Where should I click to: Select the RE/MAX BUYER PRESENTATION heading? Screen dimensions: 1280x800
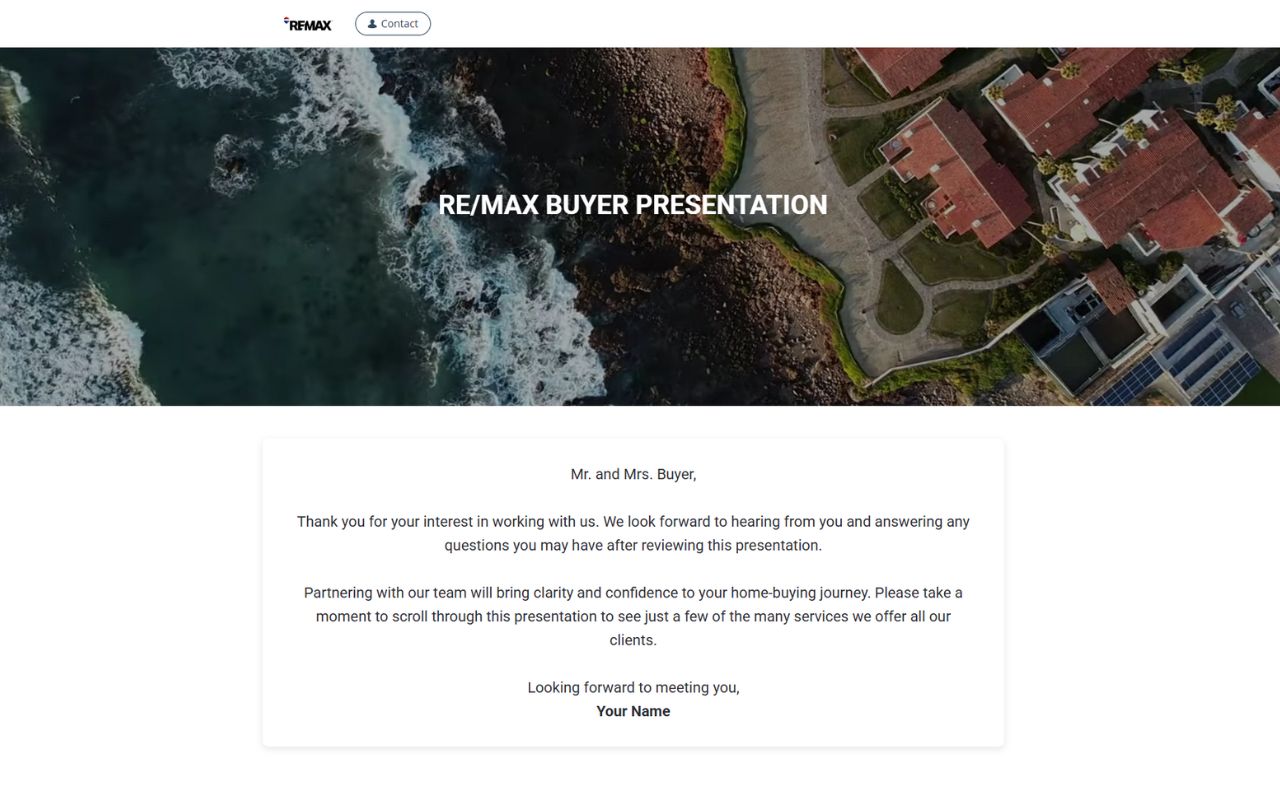(632, 205)
